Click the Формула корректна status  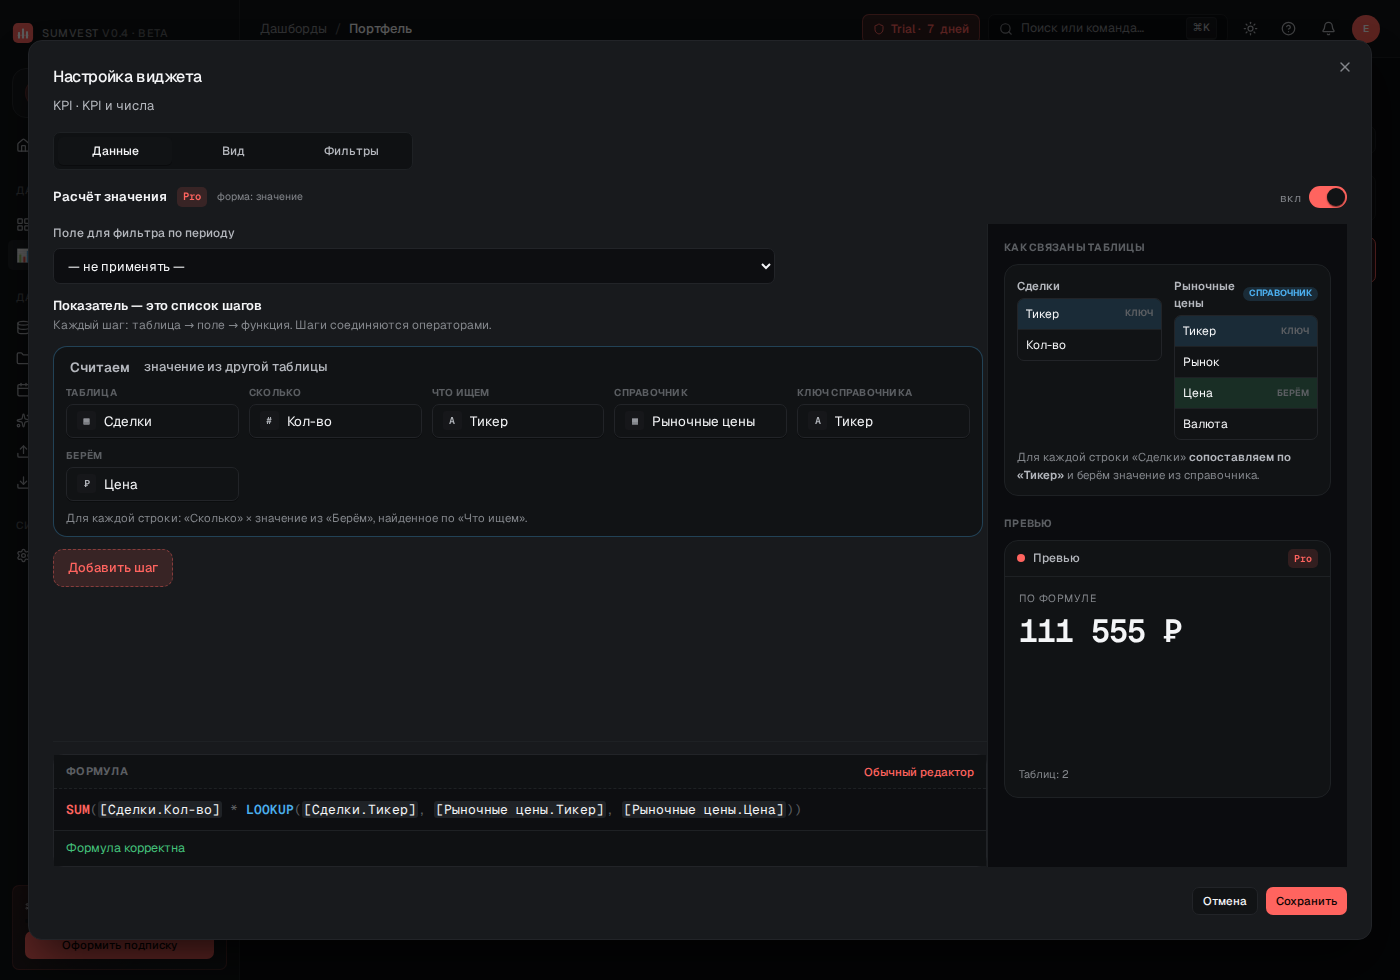[x=125, y=848]
